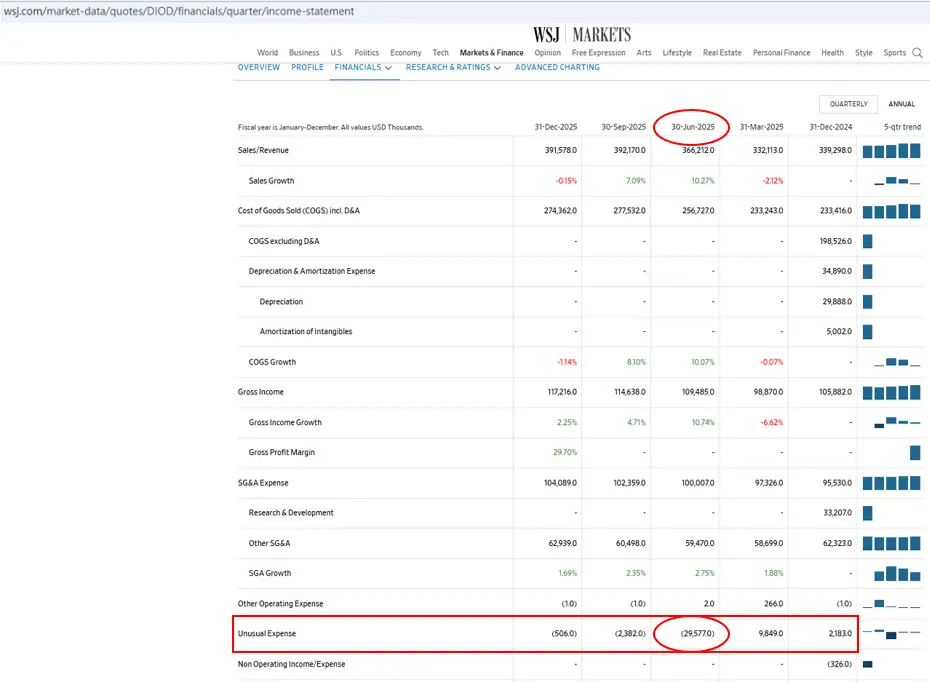Screen dimensions: 930x683
Task: Open the Personal Finance menu item
Action: click(781, 53)
